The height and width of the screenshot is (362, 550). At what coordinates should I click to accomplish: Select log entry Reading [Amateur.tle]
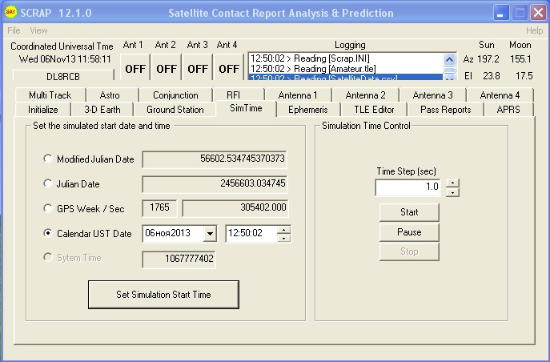[346, 68]
